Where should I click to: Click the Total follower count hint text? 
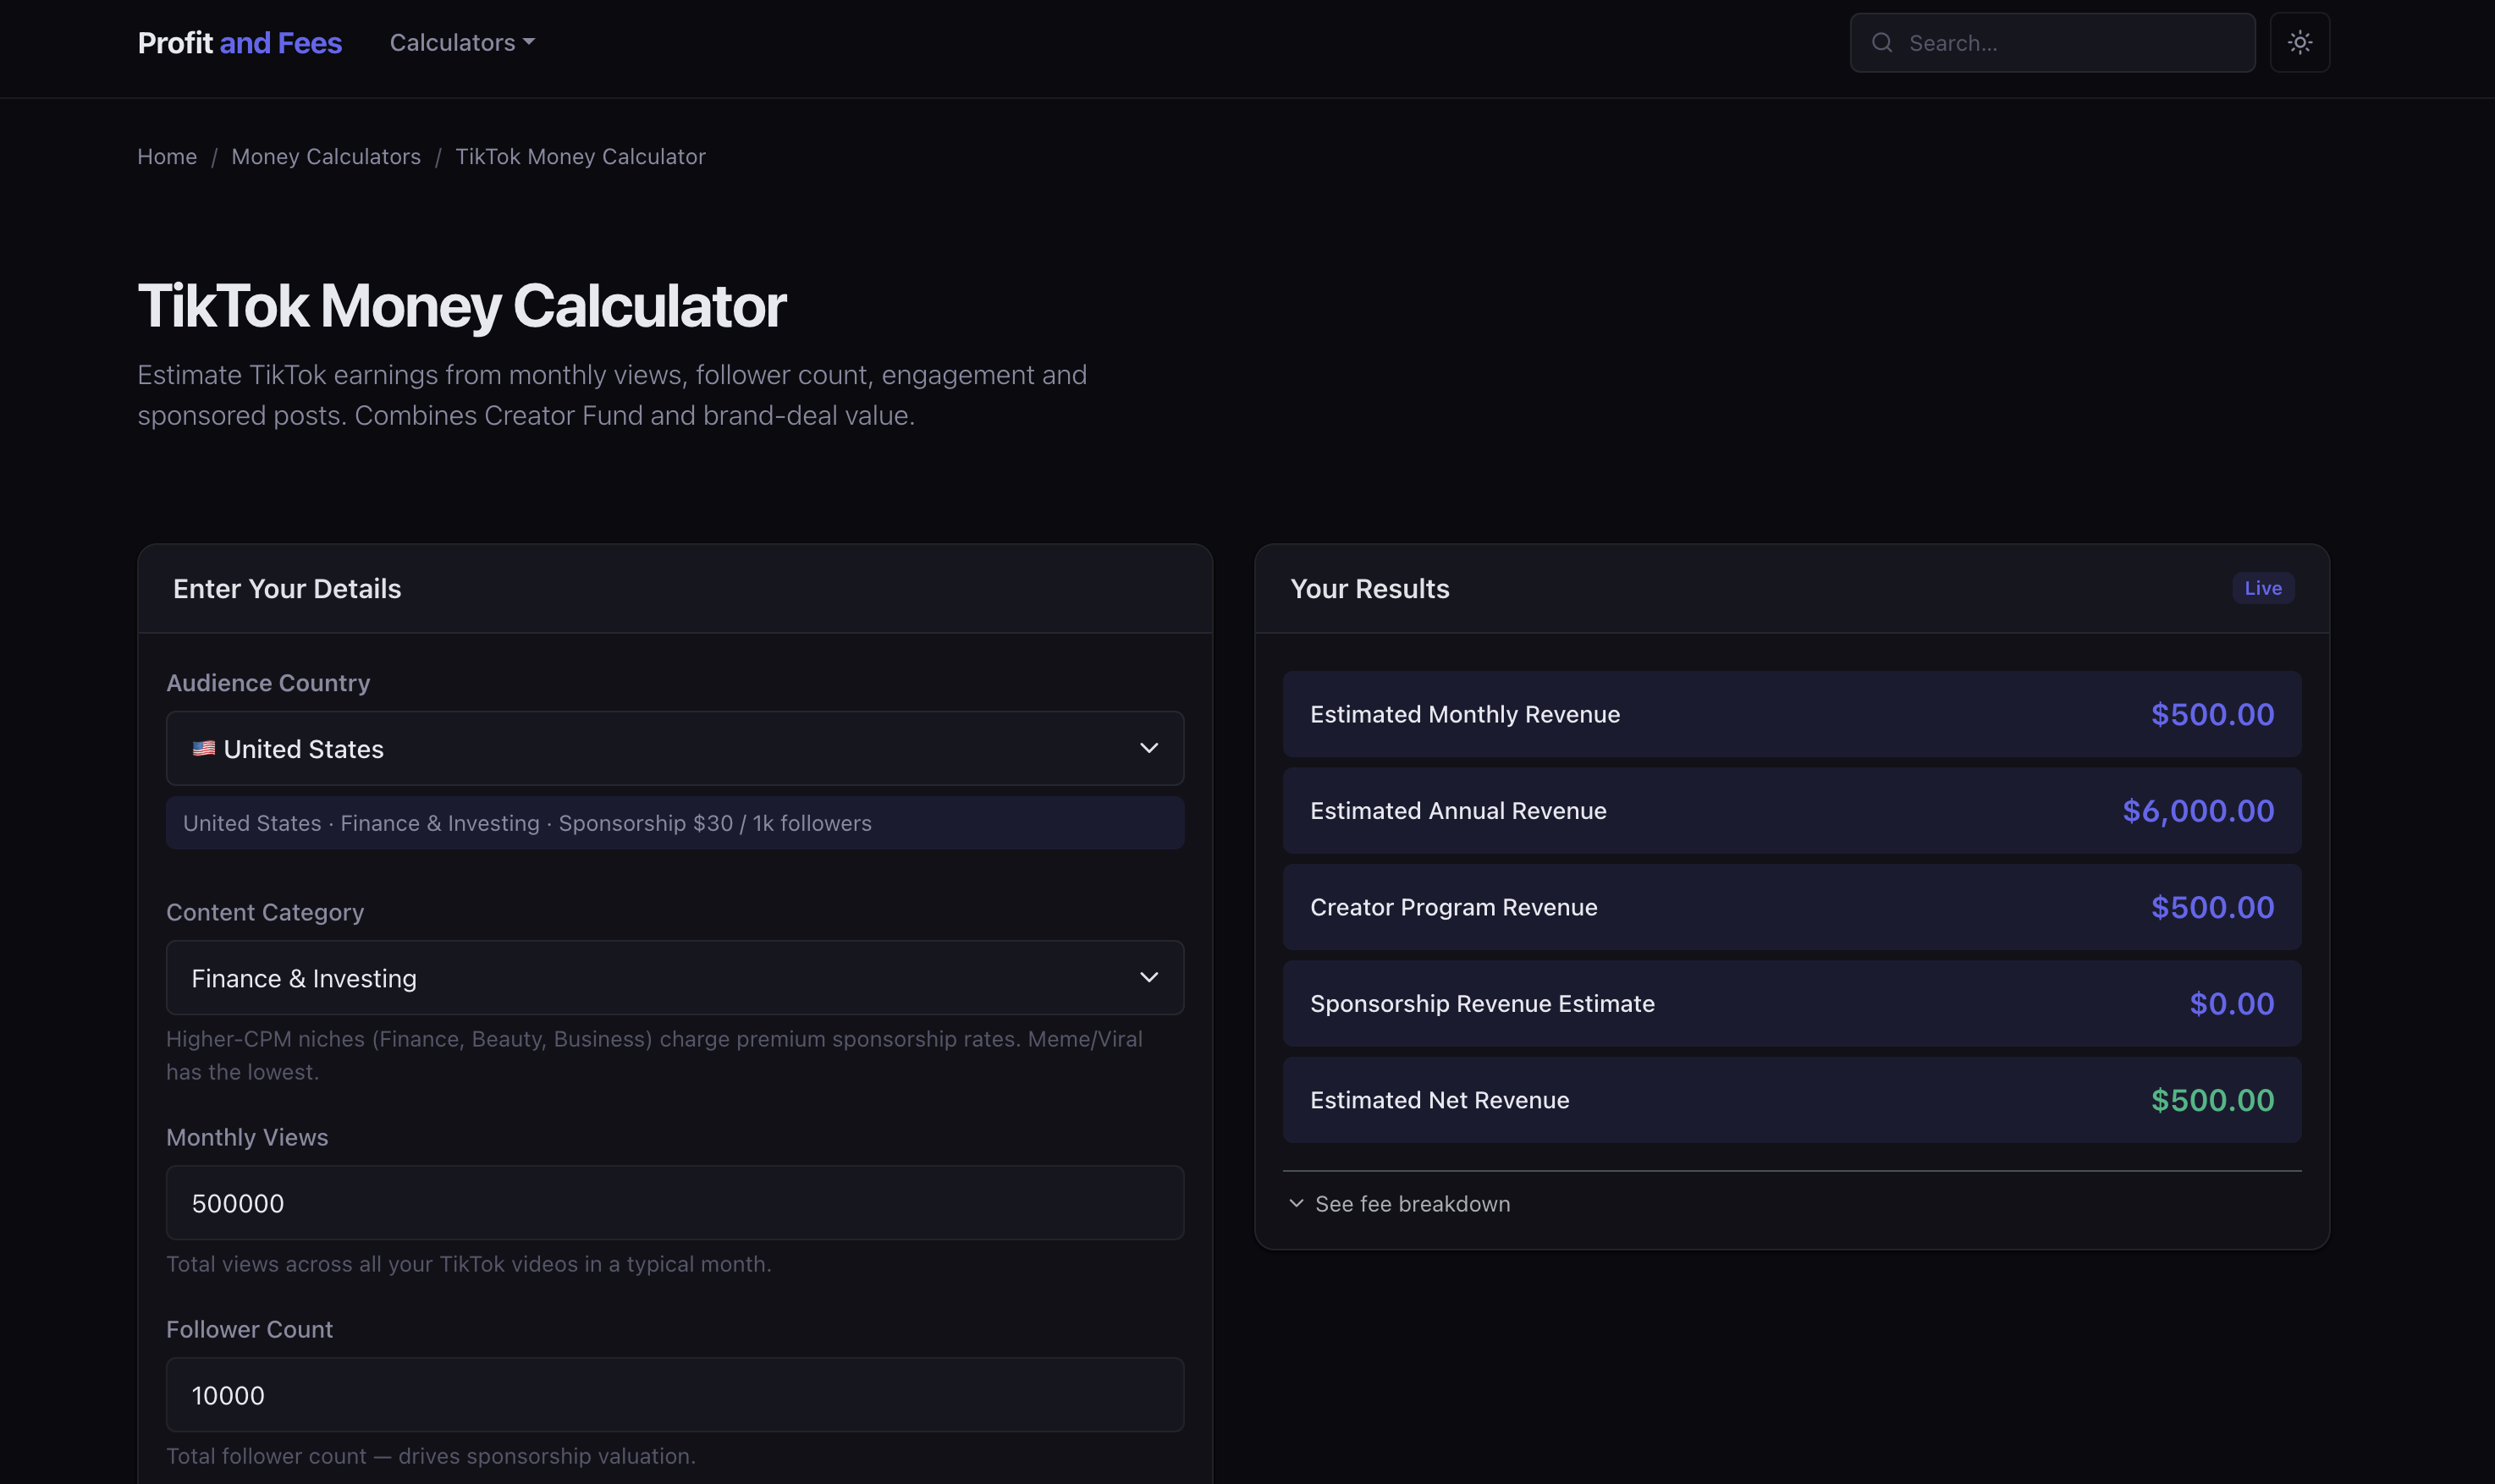(x=430, y=1456)
